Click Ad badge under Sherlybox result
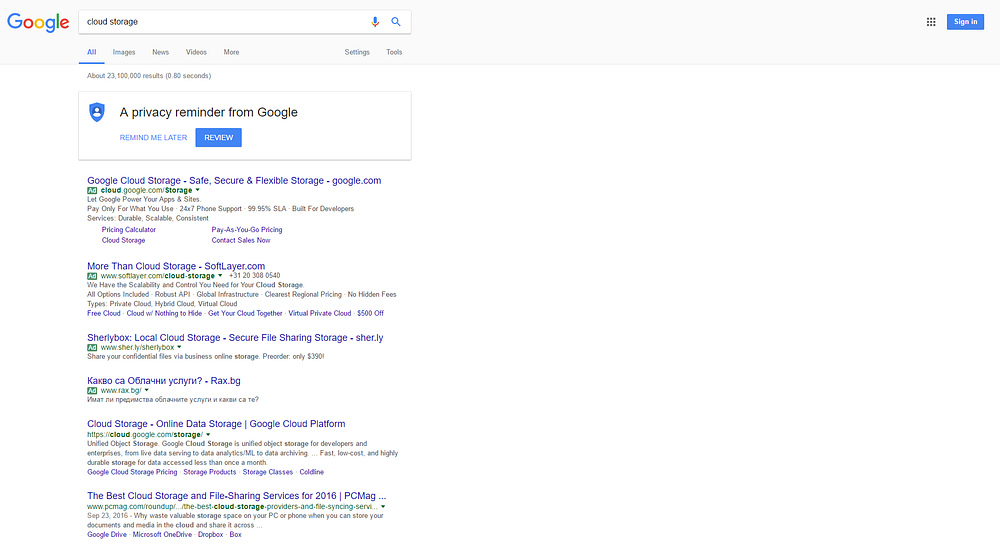This screenshot has height=553, width=1000. [92, 348]
